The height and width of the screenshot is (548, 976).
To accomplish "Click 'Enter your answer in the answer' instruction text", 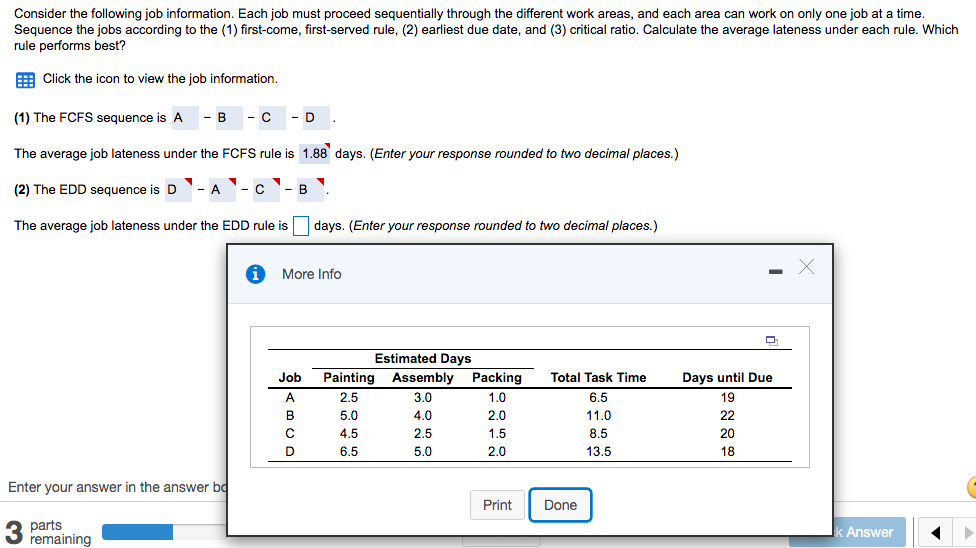I will tap(117, 487).
